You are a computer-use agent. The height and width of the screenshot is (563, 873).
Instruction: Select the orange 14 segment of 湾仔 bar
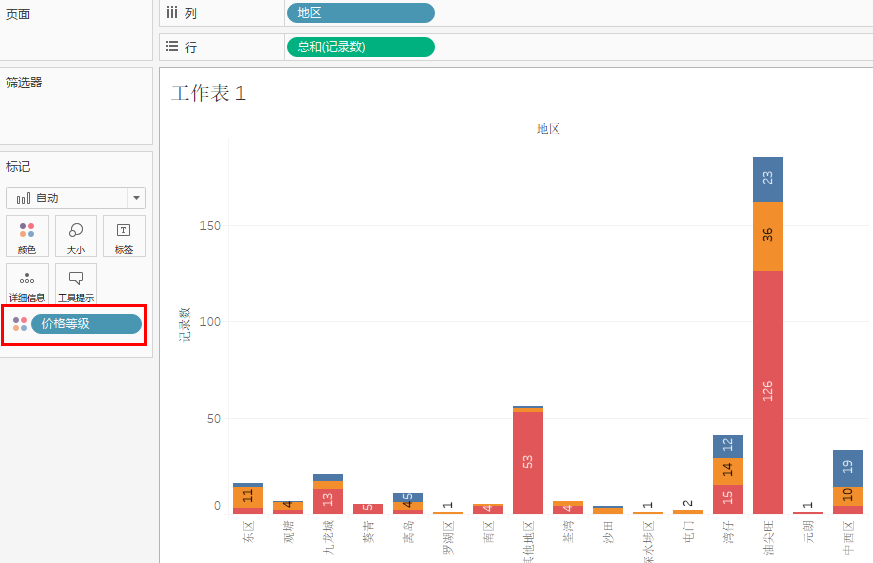pos(728,472)
